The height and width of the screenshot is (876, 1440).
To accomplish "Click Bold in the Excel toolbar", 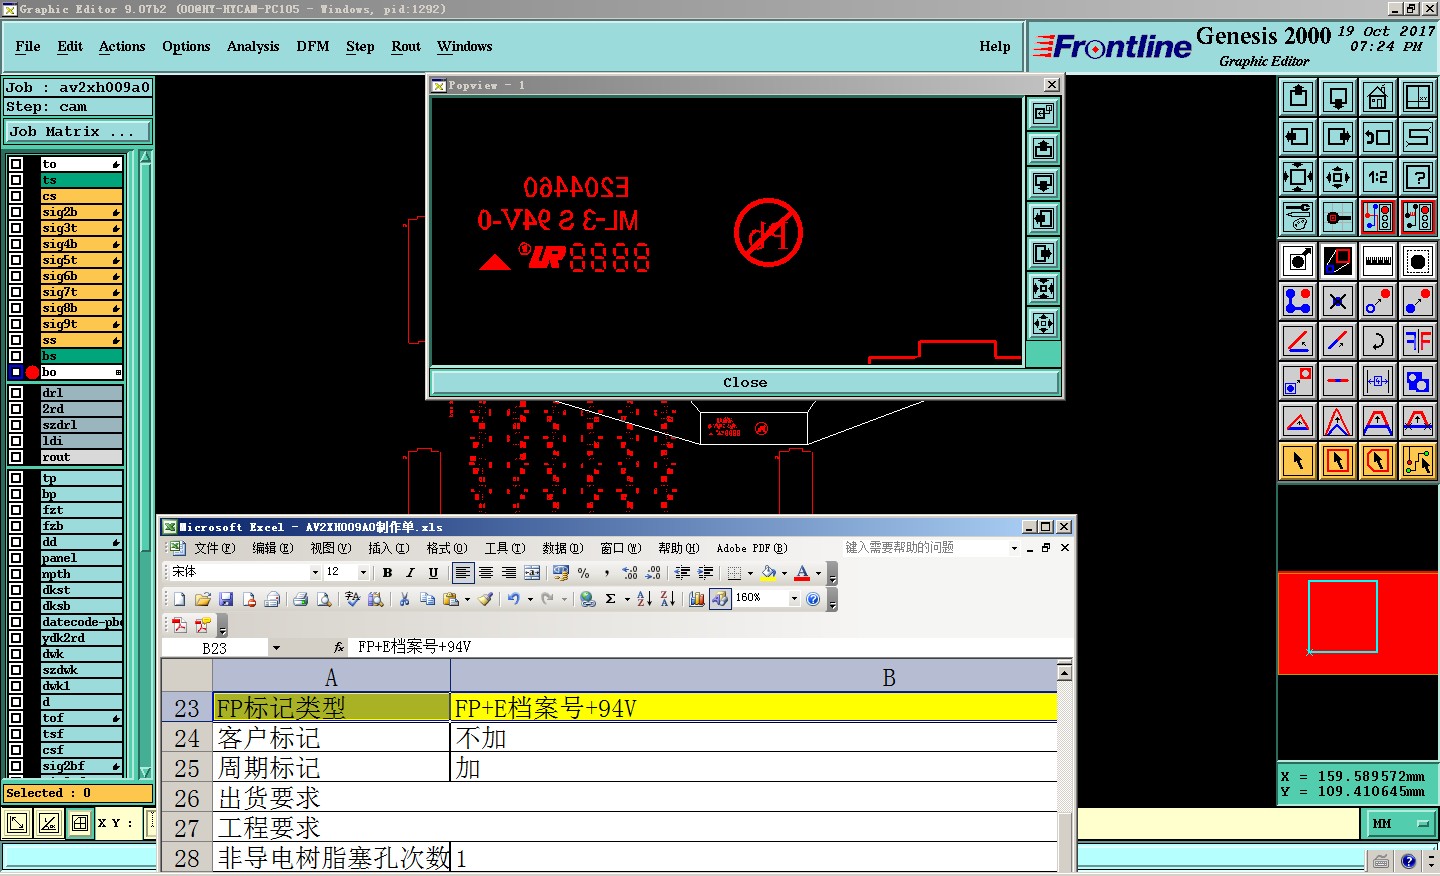I will click(x=387, y=573).
